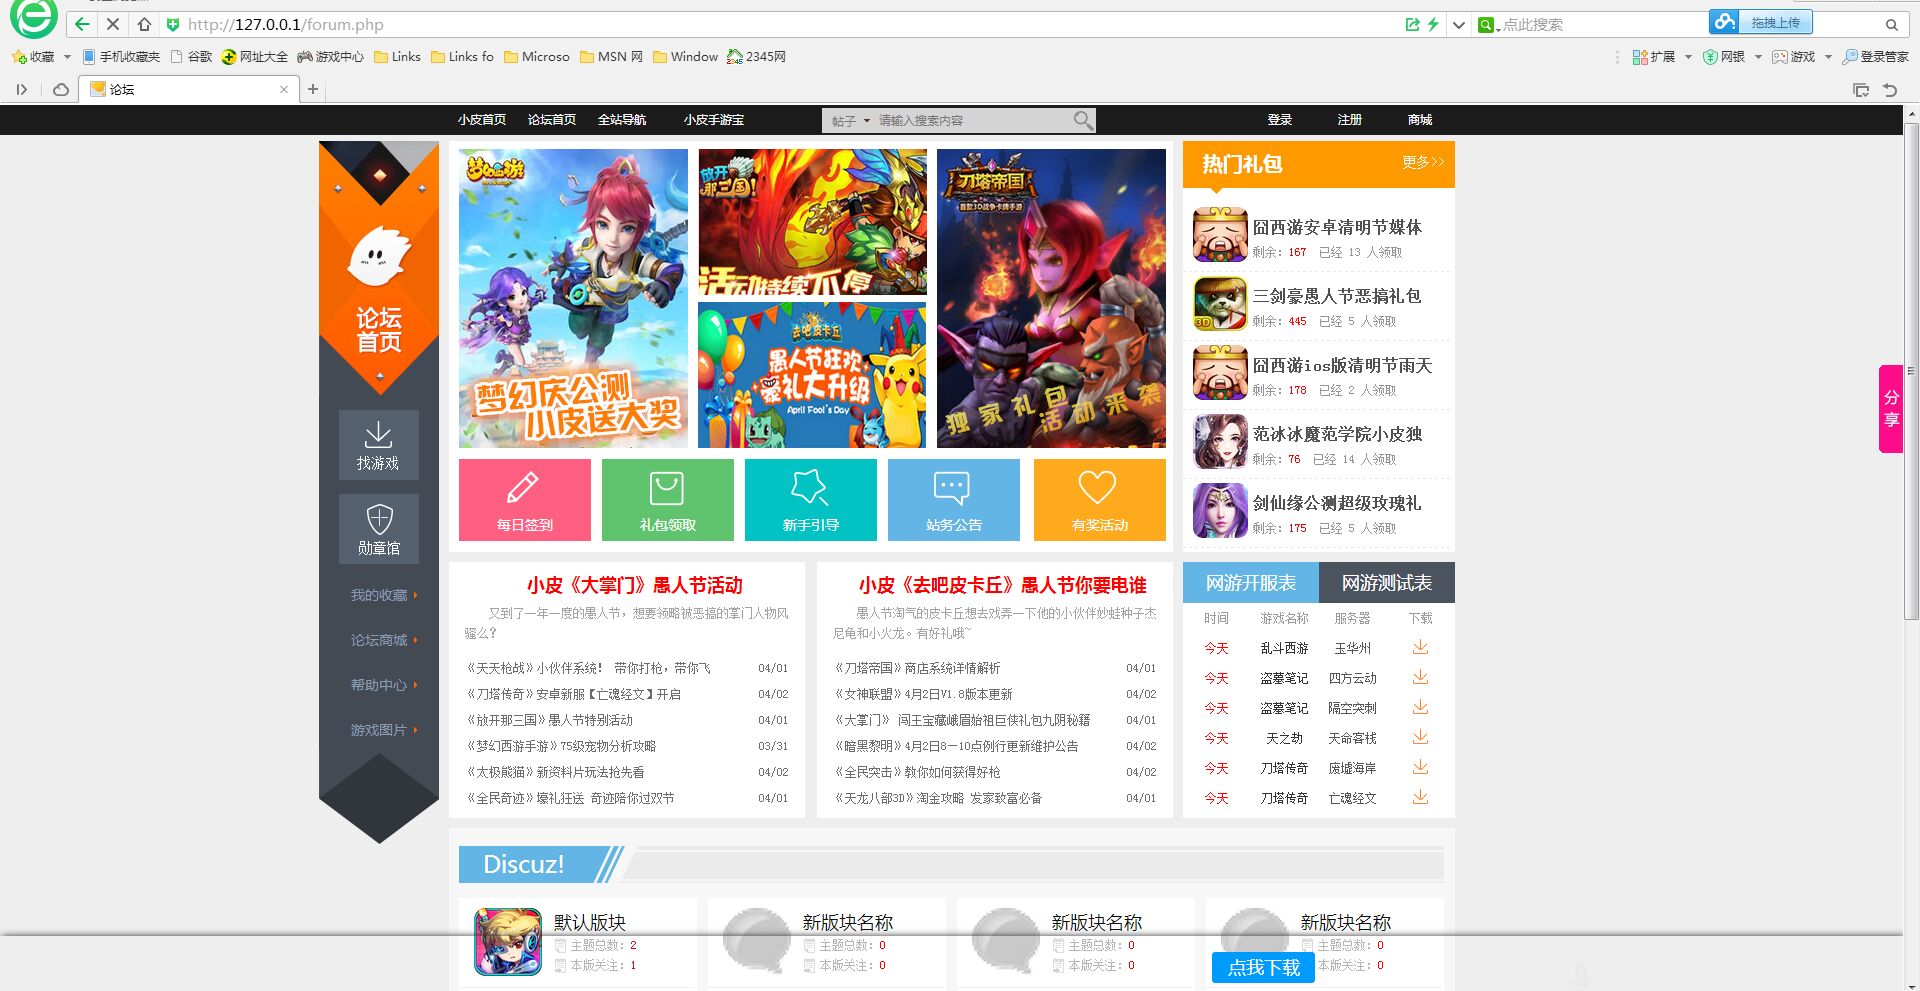Click 更多>> in 热门礼包 header
This screenshot has height=991, width=1920.
pyautogui.click(x=1423, y=162)
